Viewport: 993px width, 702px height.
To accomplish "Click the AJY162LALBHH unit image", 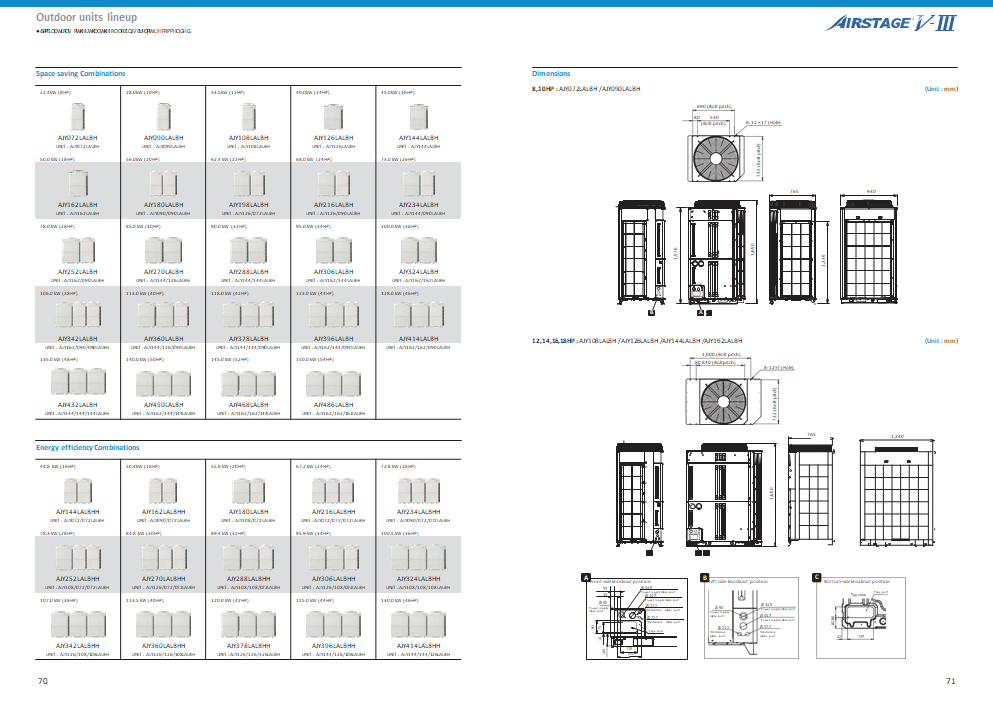I will [x=163, y=491].
